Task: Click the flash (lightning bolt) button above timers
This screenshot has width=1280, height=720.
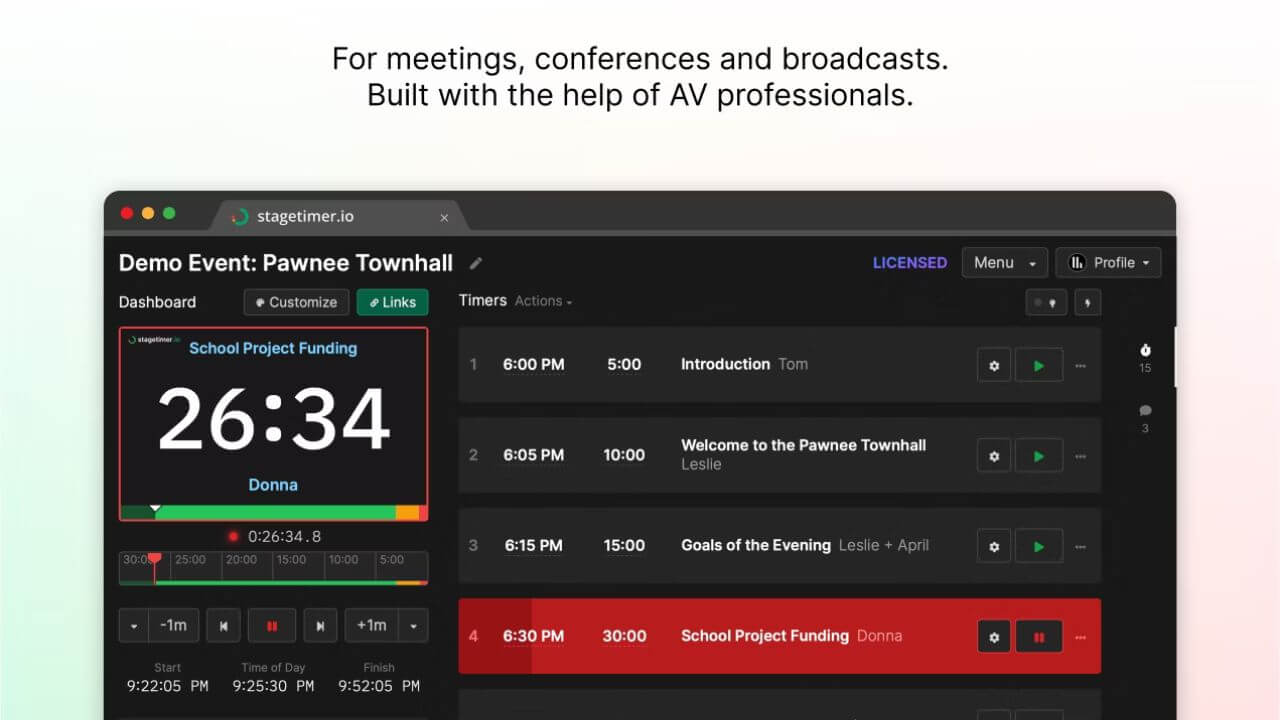Action: click(1087, 302)
